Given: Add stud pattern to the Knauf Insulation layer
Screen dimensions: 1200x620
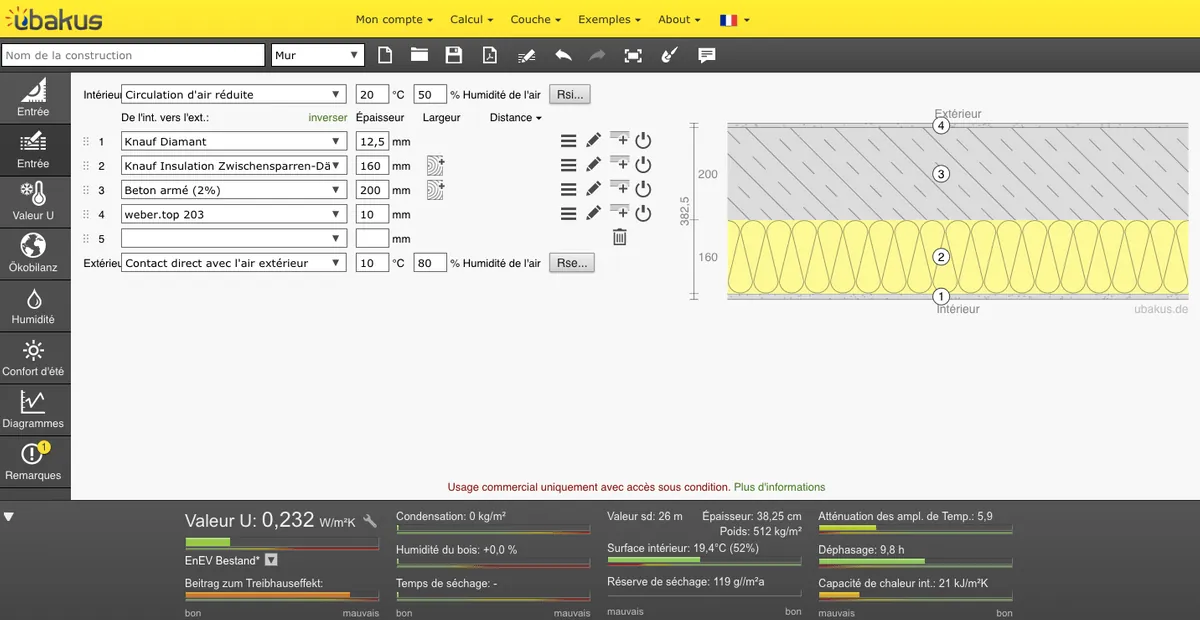Looking at the screenshot, I should (435, 165).
